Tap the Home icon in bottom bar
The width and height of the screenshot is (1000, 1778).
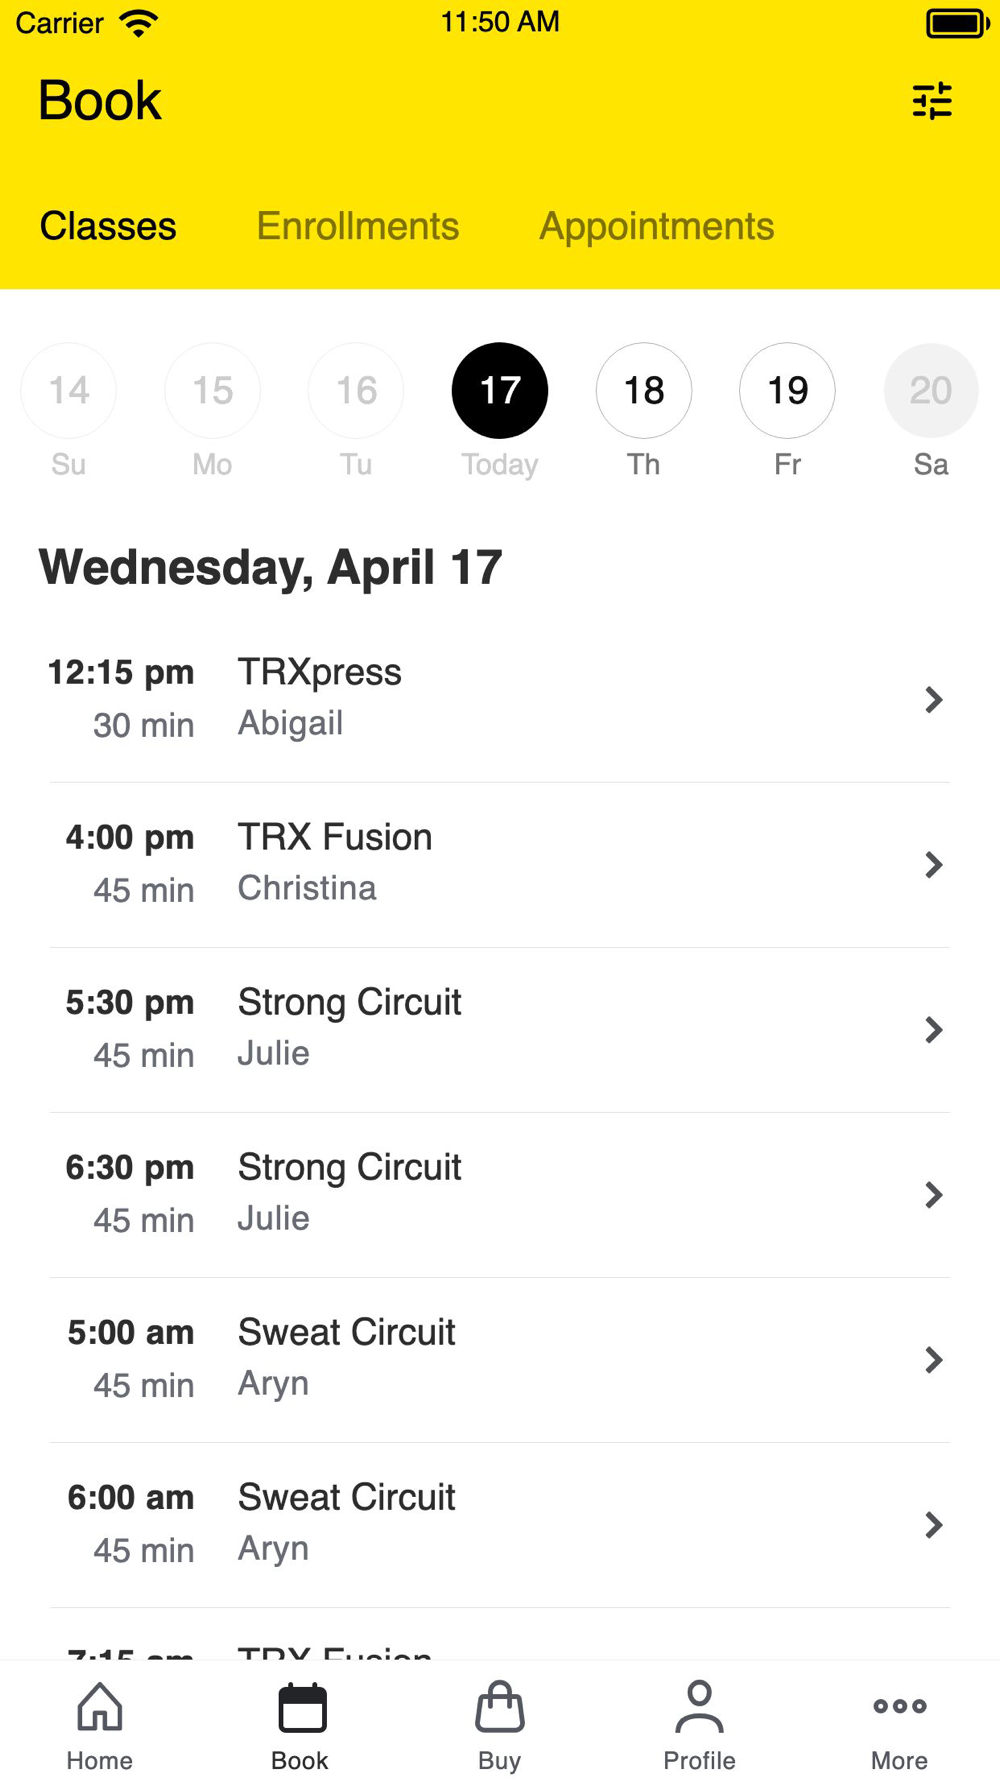[100, 1708]
